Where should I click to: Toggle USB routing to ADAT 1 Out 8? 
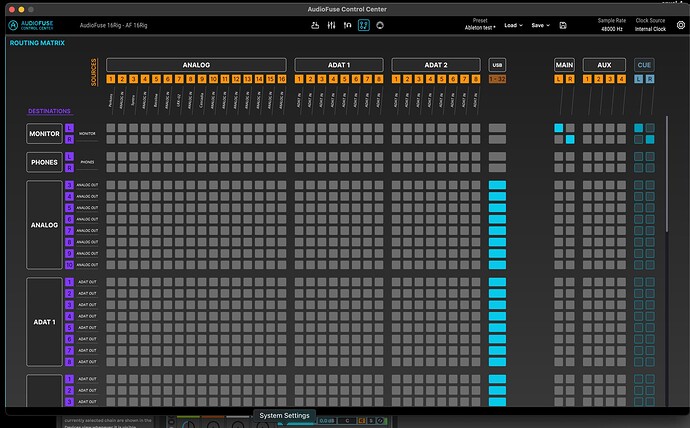(x=497, y=362)
